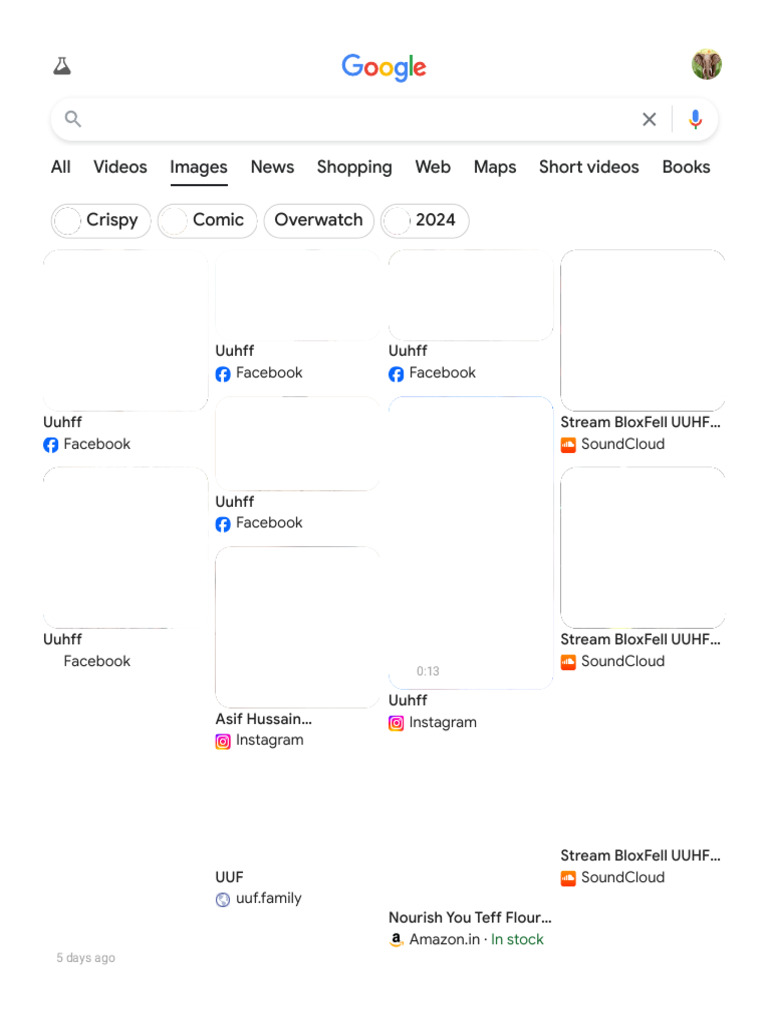Click the magnifying glass search icon
The image size is (768, 1024).
[x=73, y=120]
